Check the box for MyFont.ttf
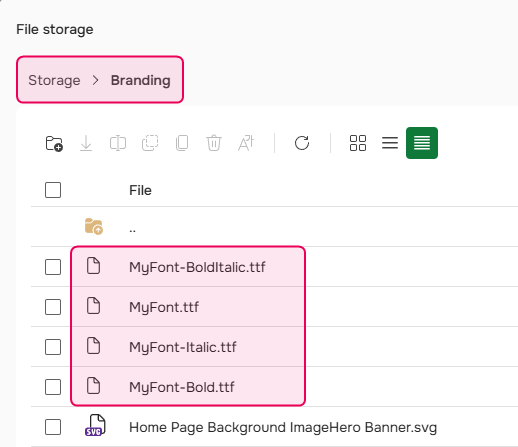The height and width of the screenshot is (447, 518). [53, 307]
